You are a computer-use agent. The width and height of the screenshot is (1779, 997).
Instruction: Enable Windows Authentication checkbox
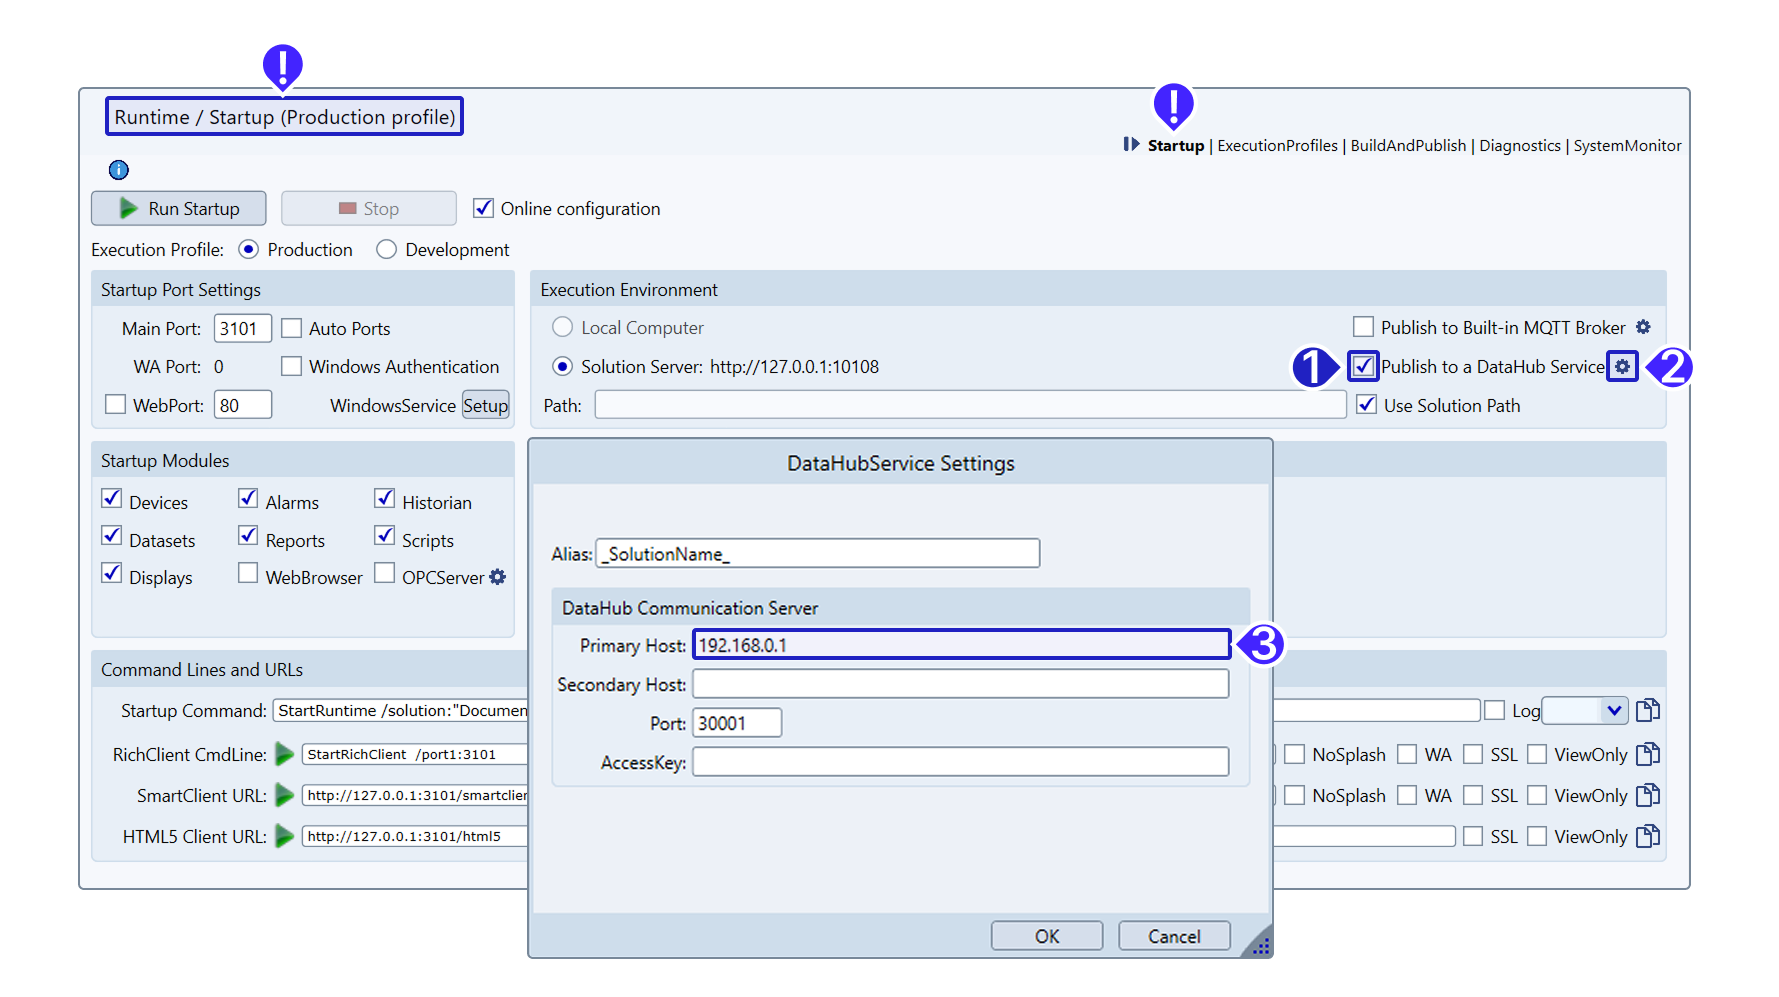(292, 366)
